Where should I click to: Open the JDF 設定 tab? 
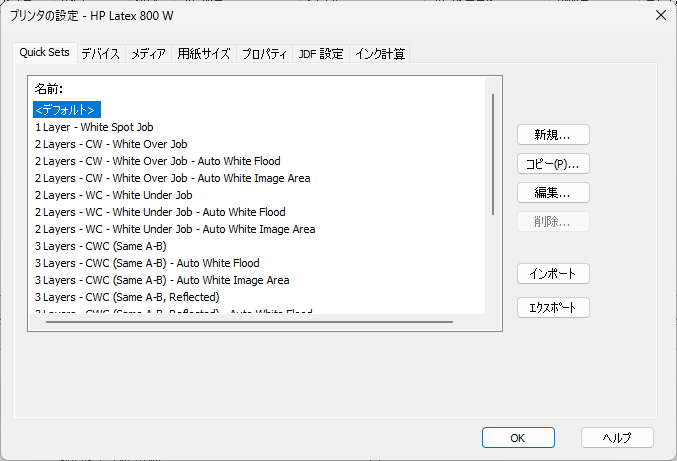(321, 54)
